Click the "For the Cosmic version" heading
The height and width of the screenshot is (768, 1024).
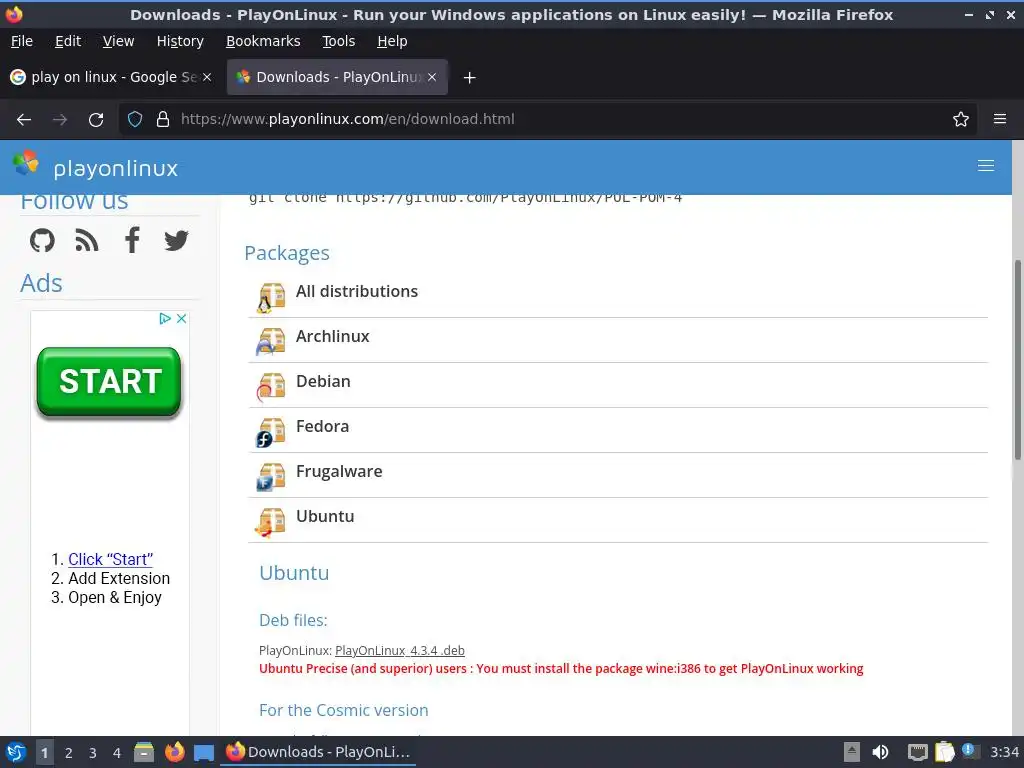[344, 710]
